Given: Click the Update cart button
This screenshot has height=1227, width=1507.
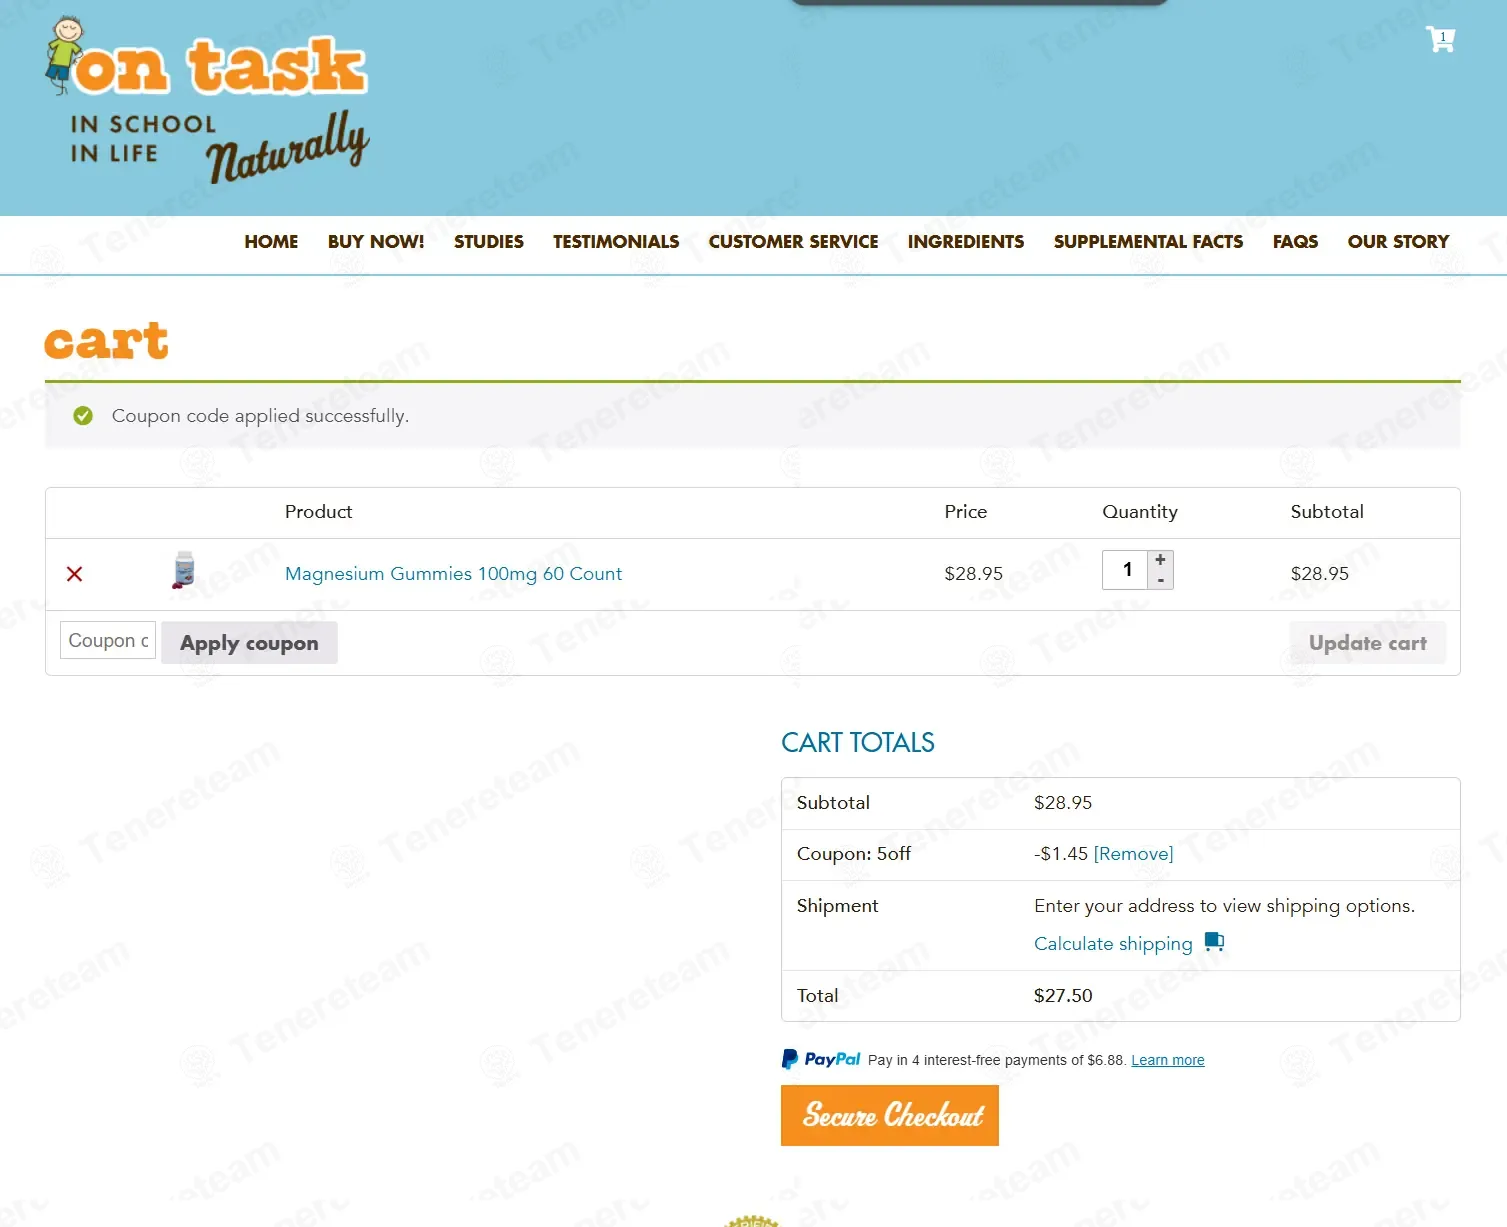Looking at the screenshot, I should coord(1368,643).
